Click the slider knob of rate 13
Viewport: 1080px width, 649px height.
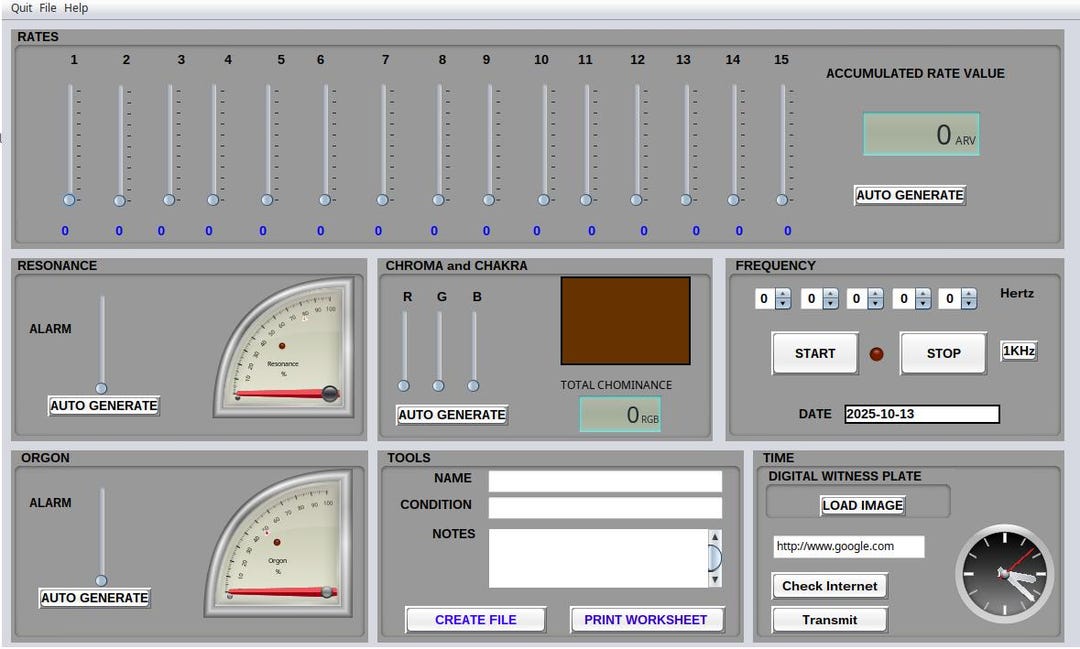686,200
